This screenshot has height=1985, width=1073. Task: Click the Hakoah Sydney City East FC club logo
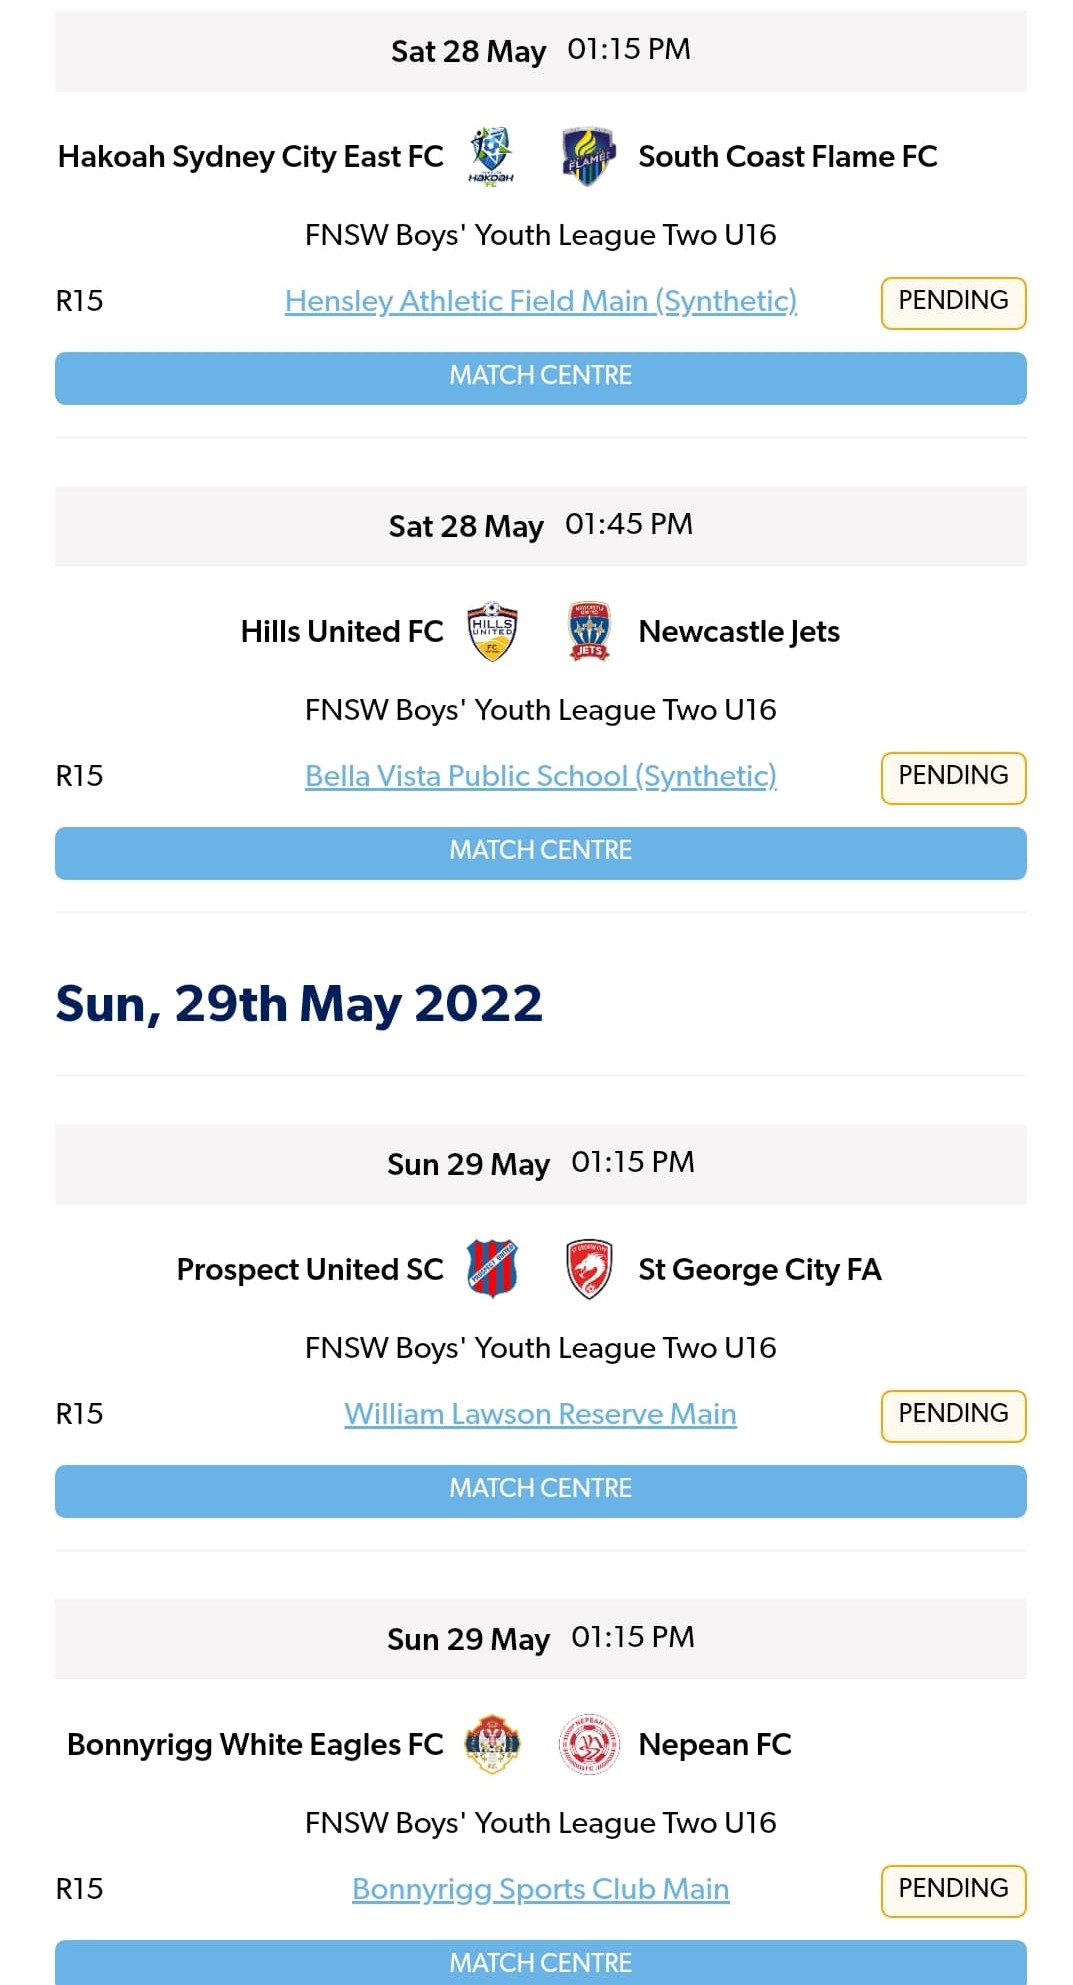click(x=489, y=156)
